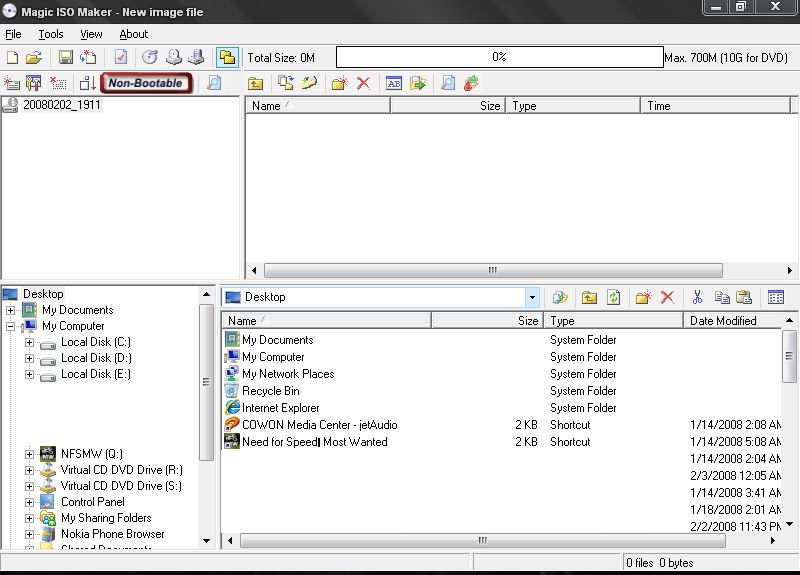Click the copy icon in lower toolbar
This screenshot has width=800, height=575.
click(x=722, y=297)
